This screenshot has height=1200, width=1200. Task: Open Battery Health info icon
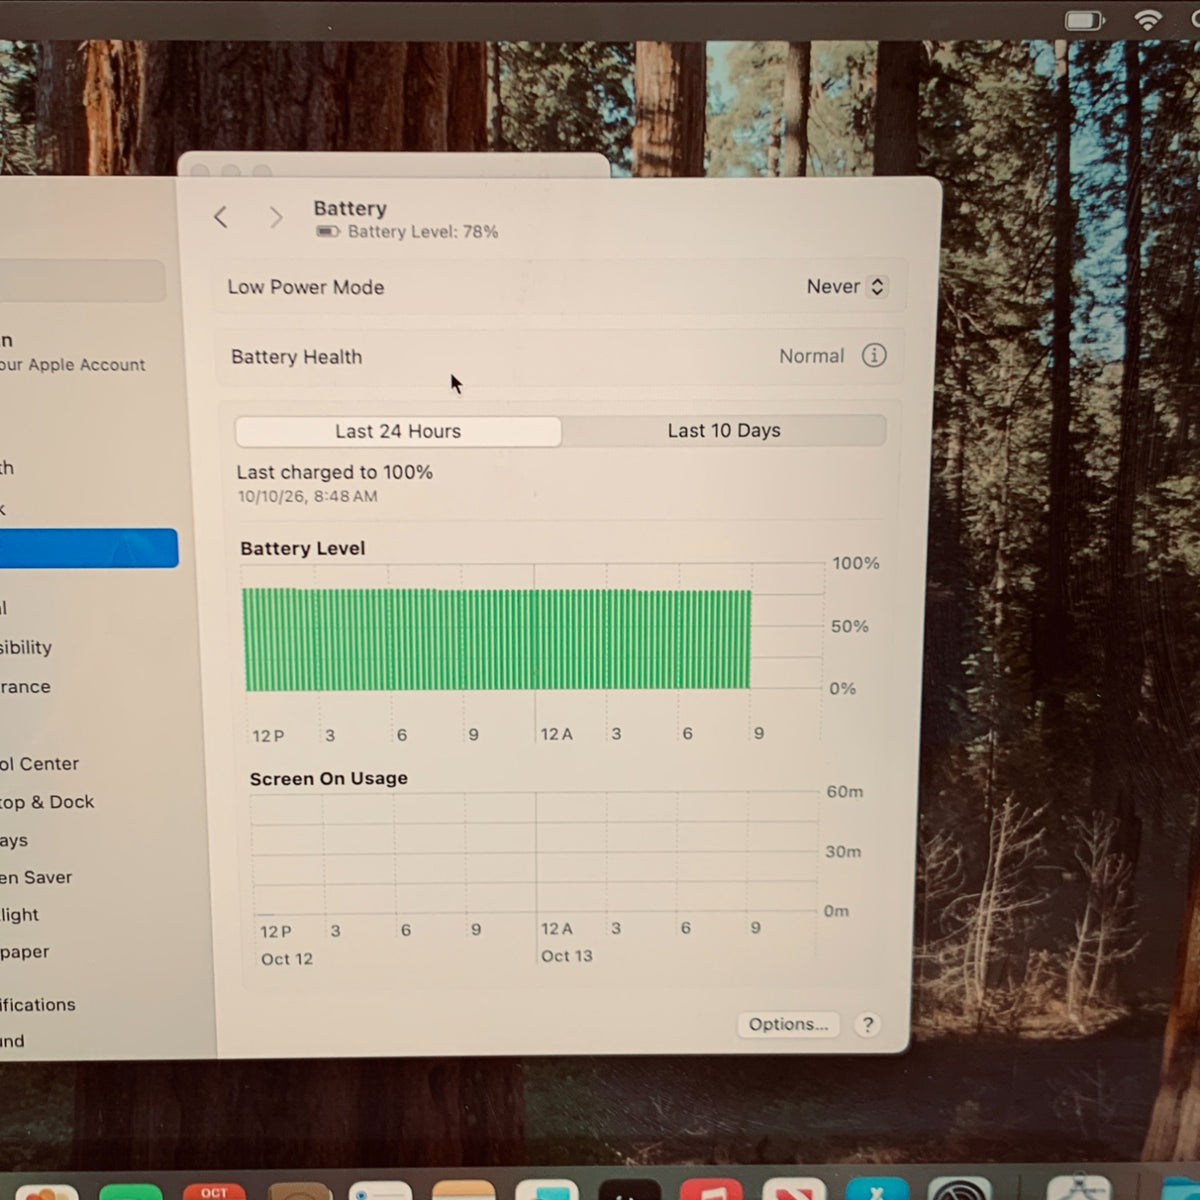[x=874, y=355]
